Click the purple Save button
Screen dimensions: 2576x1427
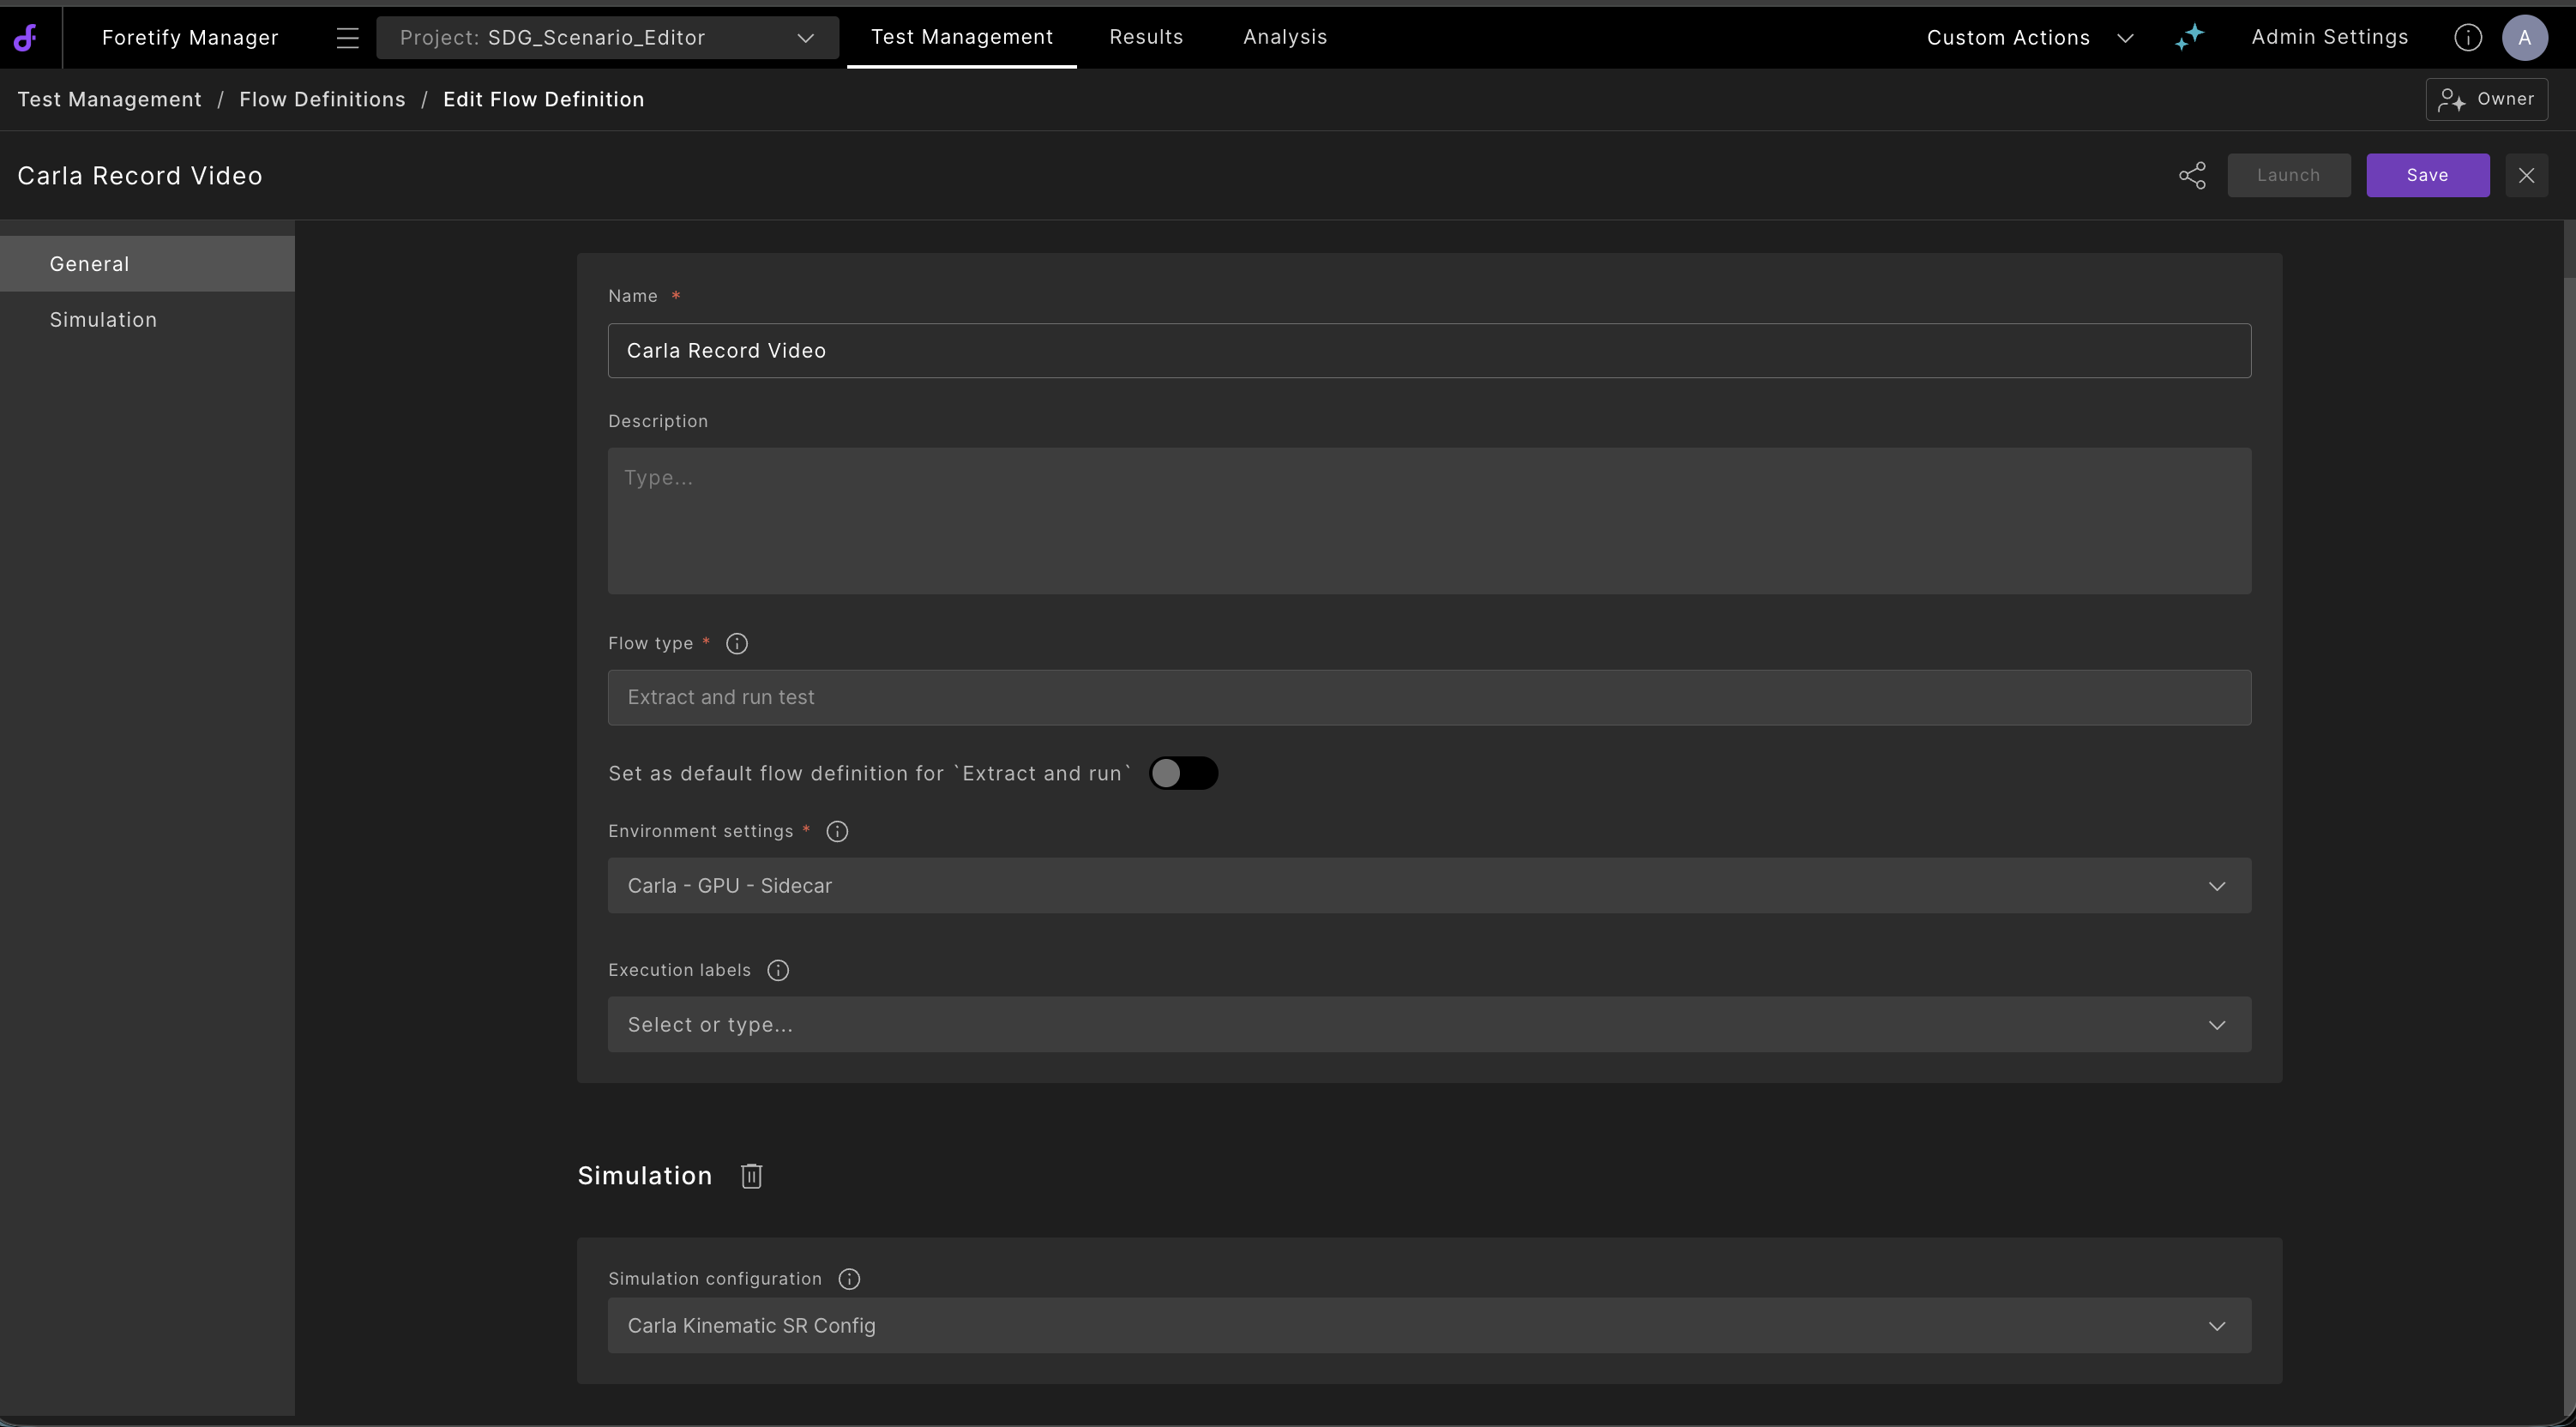point(2427,176)
